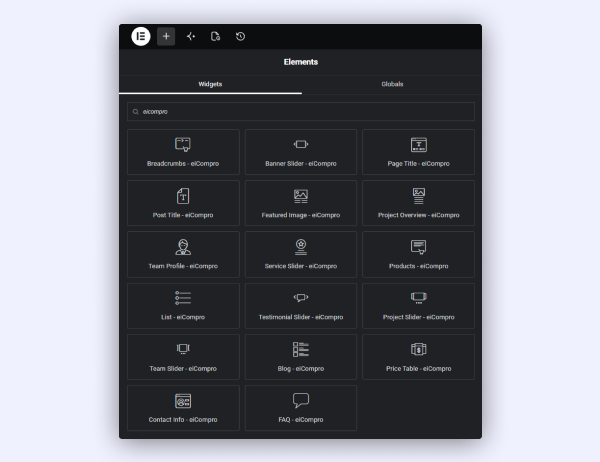The image size is (600, 462).
Task: Click the 'List - eiCompro' label
Action: click(183, 317)
